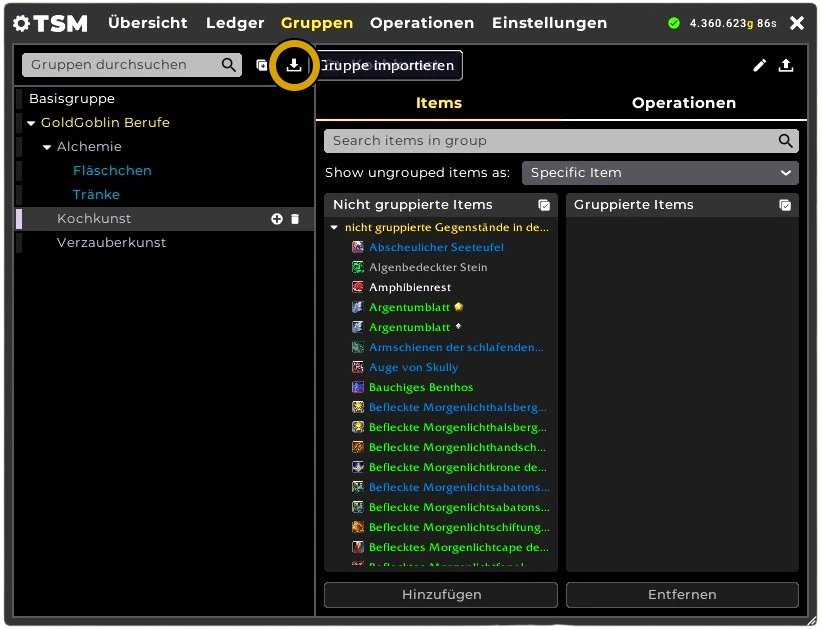
Task: Click Auge von Skully item icon
Action: [358, 367]
